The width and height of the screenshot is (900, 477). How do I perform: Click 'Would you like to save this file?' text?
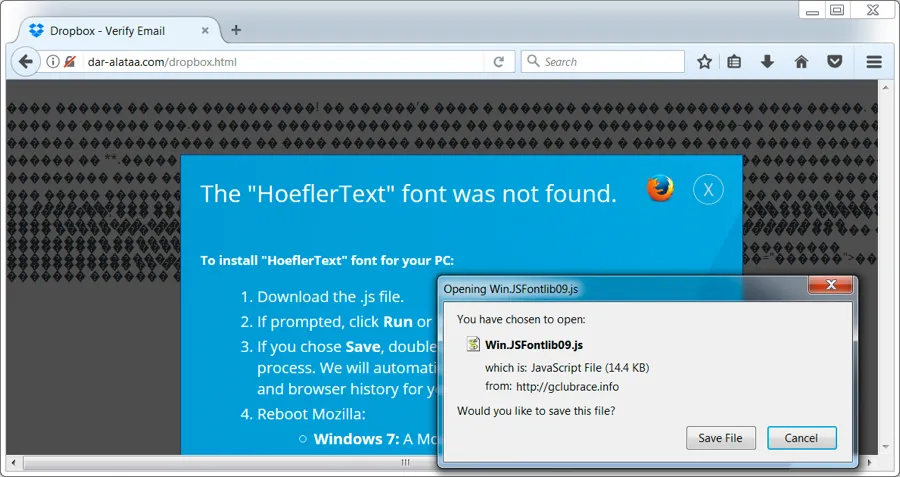536,411
